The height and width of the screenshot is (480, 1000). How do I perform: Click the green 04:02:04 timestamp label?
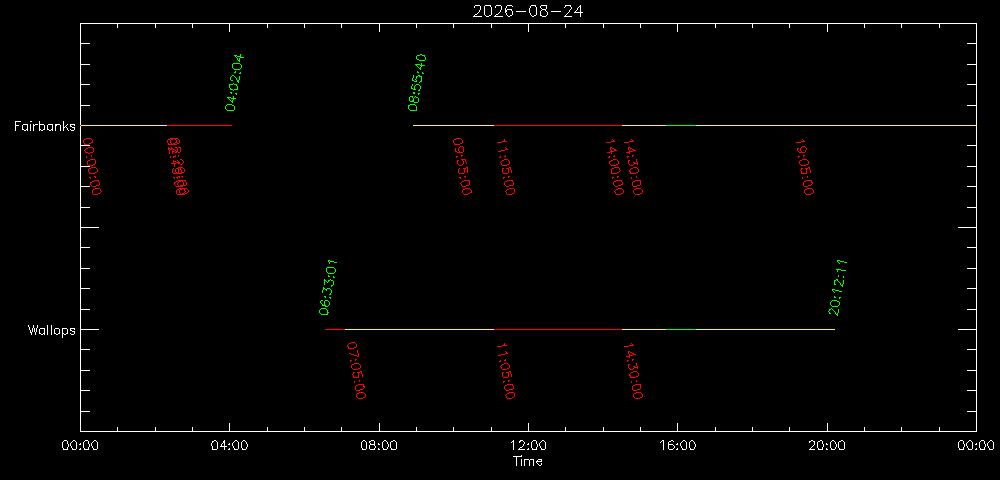(x=235, y=83)
